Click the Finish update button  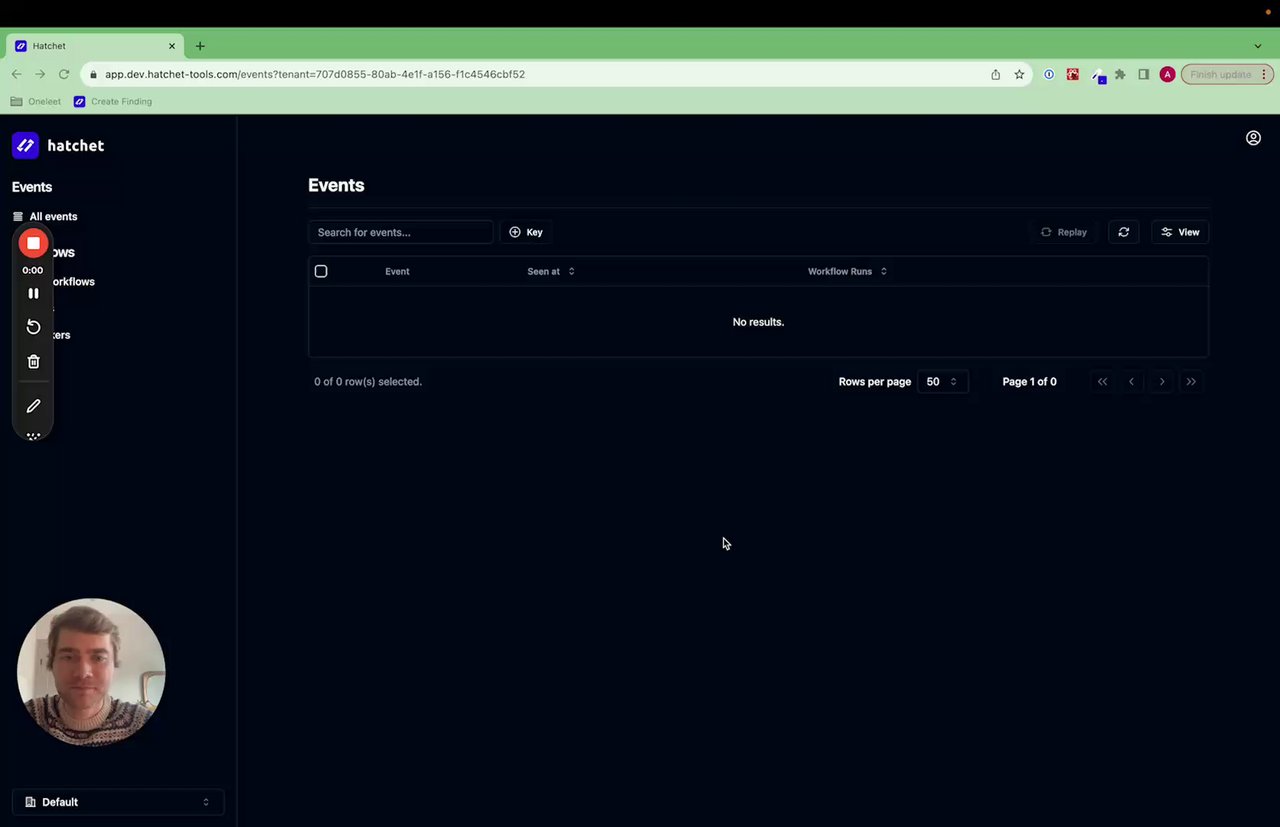[1227, 74]
